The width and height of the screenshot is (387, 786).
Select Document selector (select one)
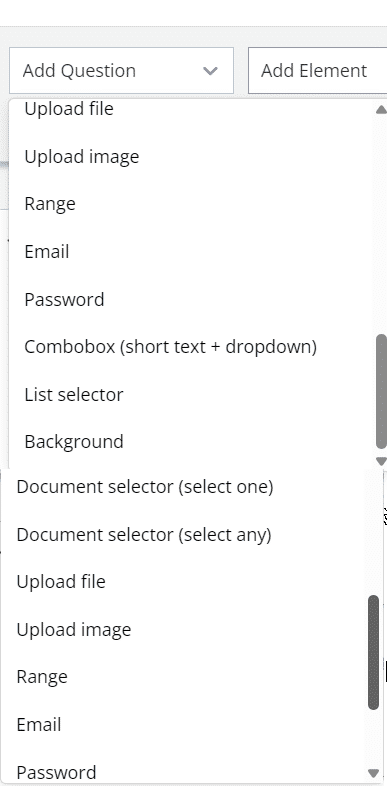144,487
